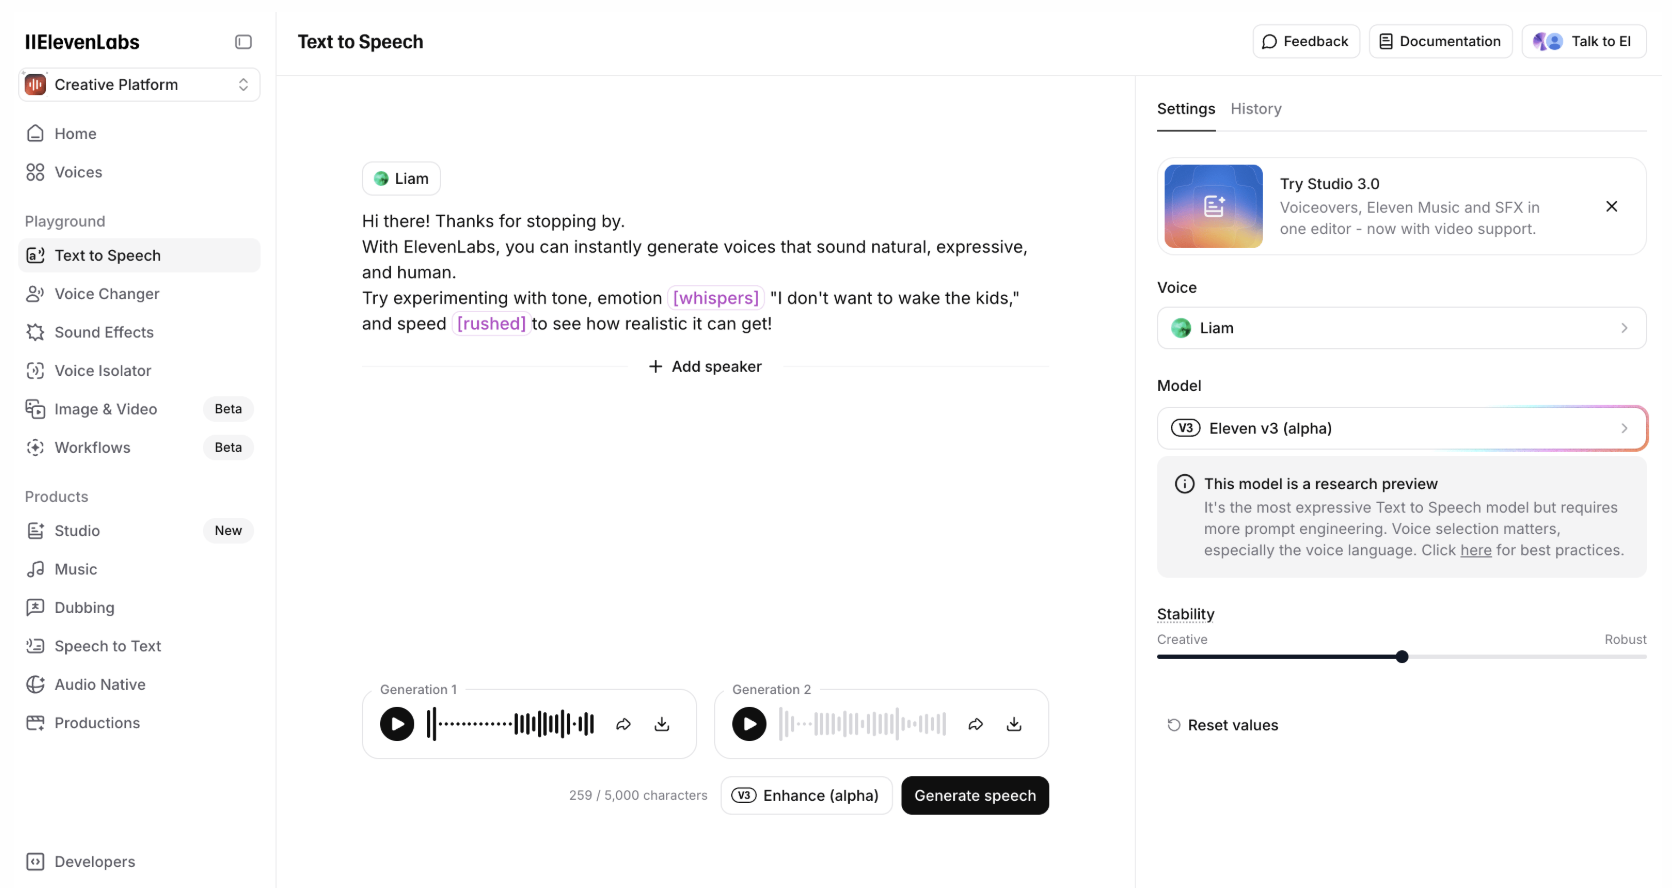The width and height of the screenshot is (1672, 888).
Task: Open Workflows beta tool
Action: click(x=139, y=448)
